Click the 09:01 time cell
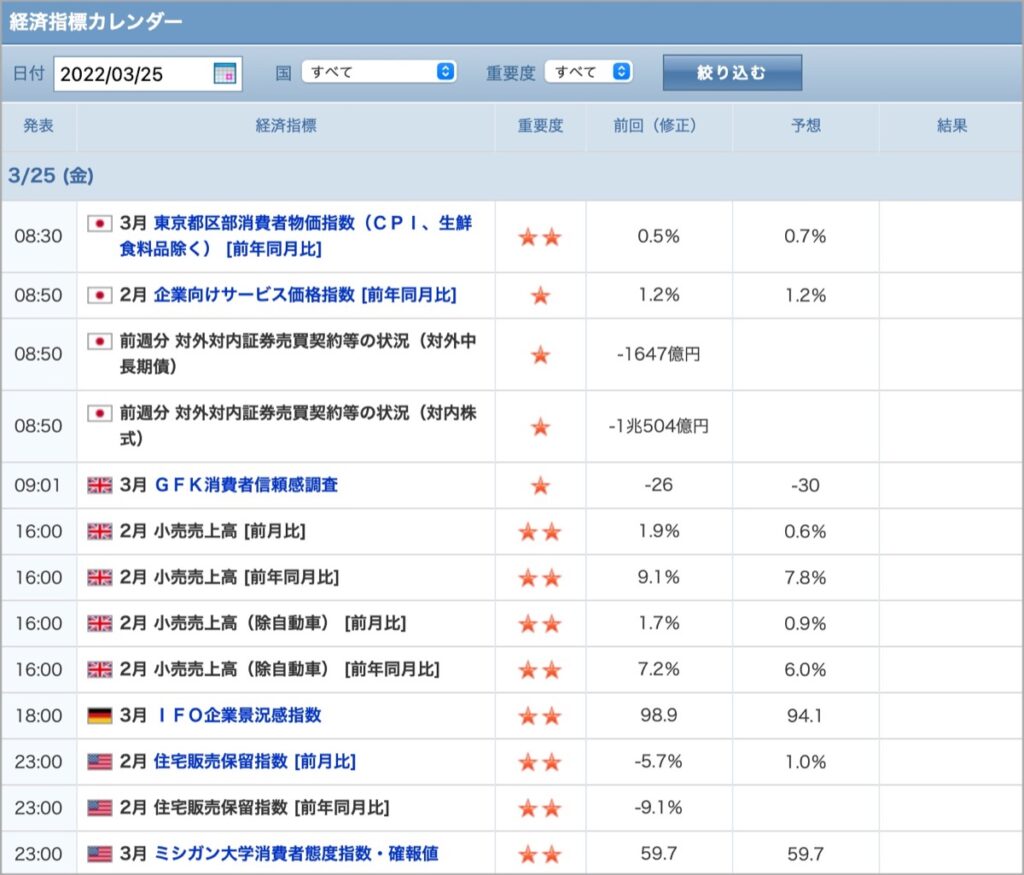 (x=37, y=485)
